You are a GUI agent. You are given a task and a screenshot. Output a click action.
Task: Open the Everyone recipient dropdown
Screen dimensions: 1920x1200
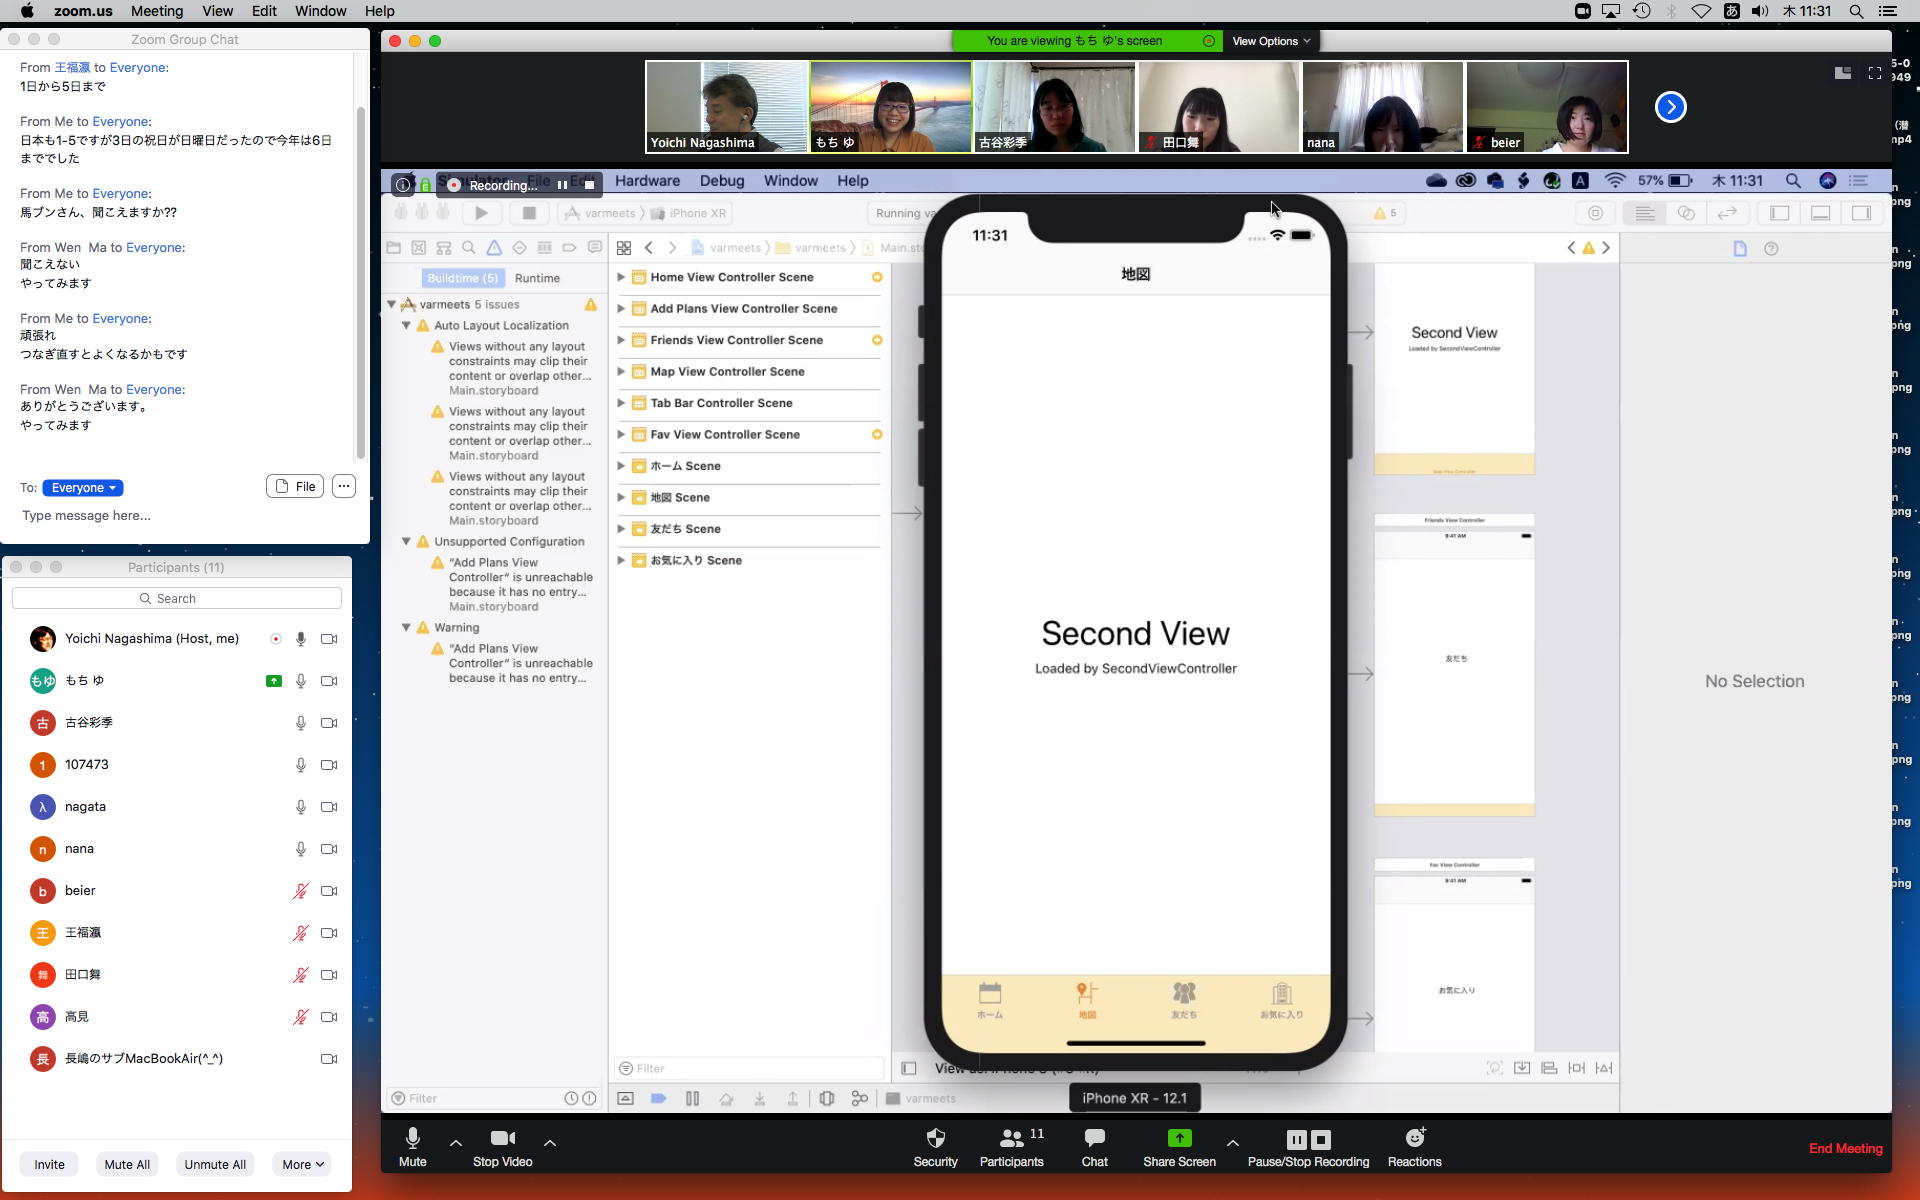coord(83,488)
